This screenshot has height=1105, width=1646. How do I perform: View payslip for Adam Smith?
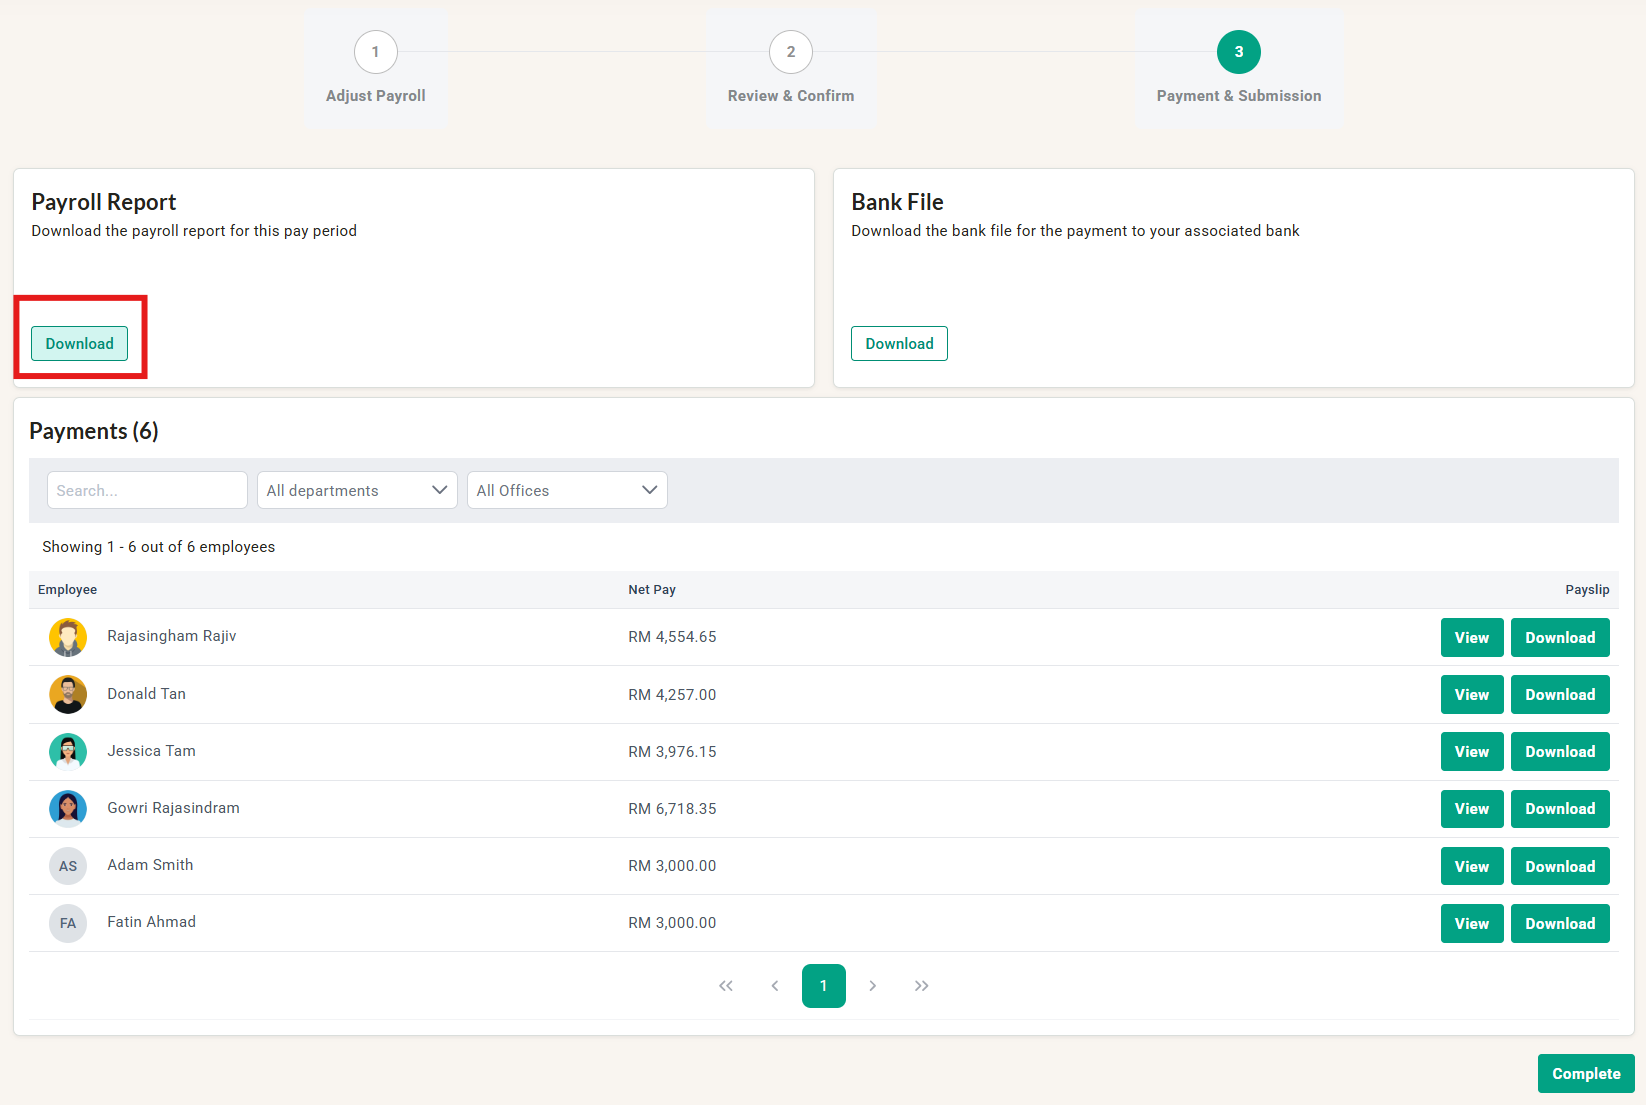(x=1472, y=866)
